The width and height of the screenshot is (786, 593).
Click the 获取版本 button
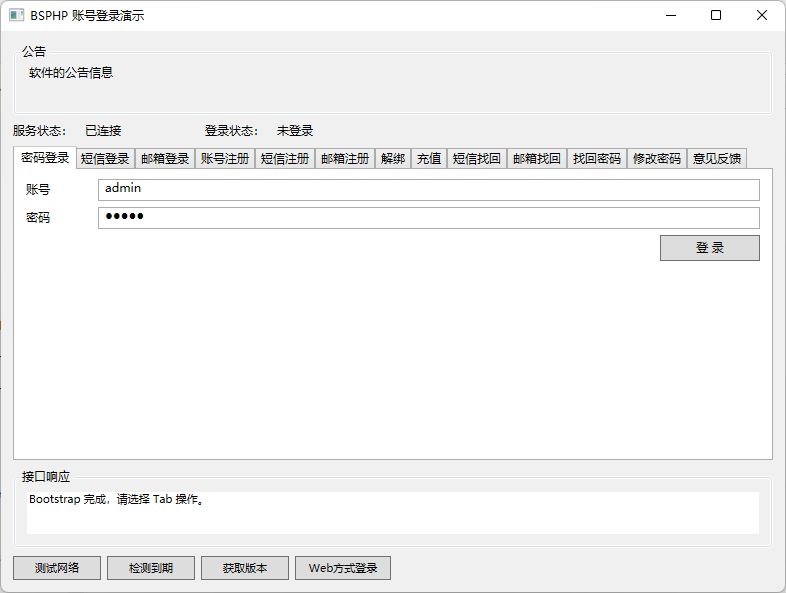(245, 568)
